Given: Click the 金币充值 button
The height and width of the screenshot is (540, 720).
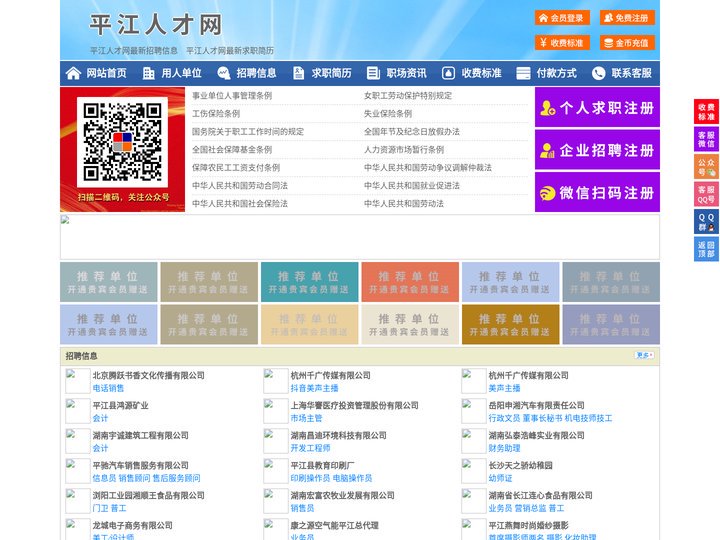Looking at the screenshot, I should [x=627, y=43].
